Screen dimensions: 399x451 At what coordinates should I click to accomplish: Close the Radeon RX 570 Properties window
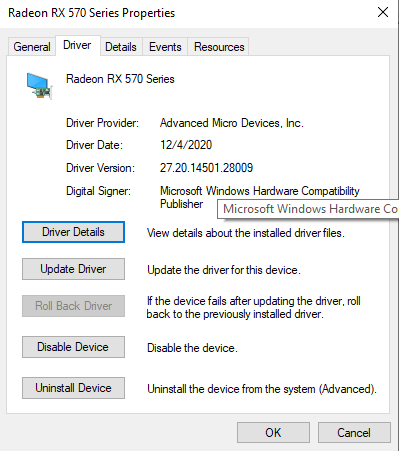[383, 12]
